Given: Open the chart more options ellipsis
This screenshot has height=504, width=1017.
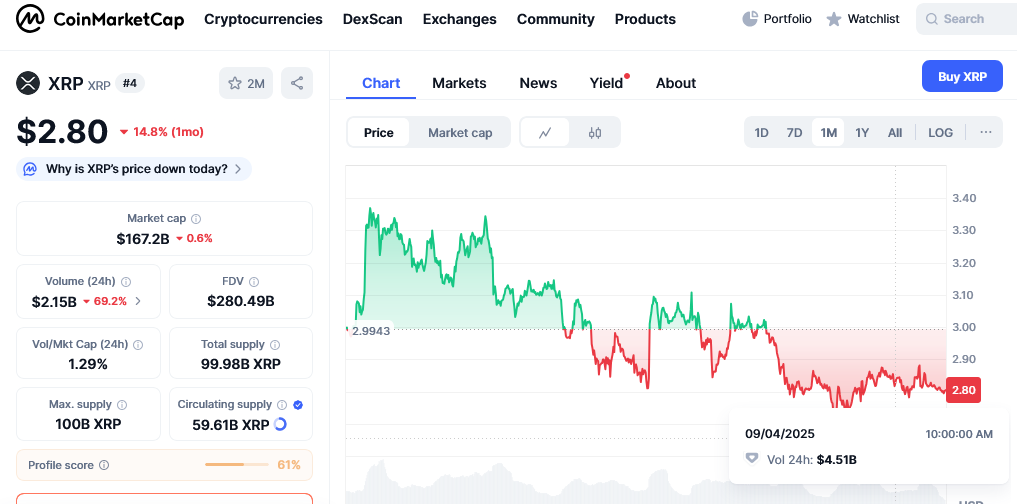Looking at the screenshot, I should pos(986,132).
